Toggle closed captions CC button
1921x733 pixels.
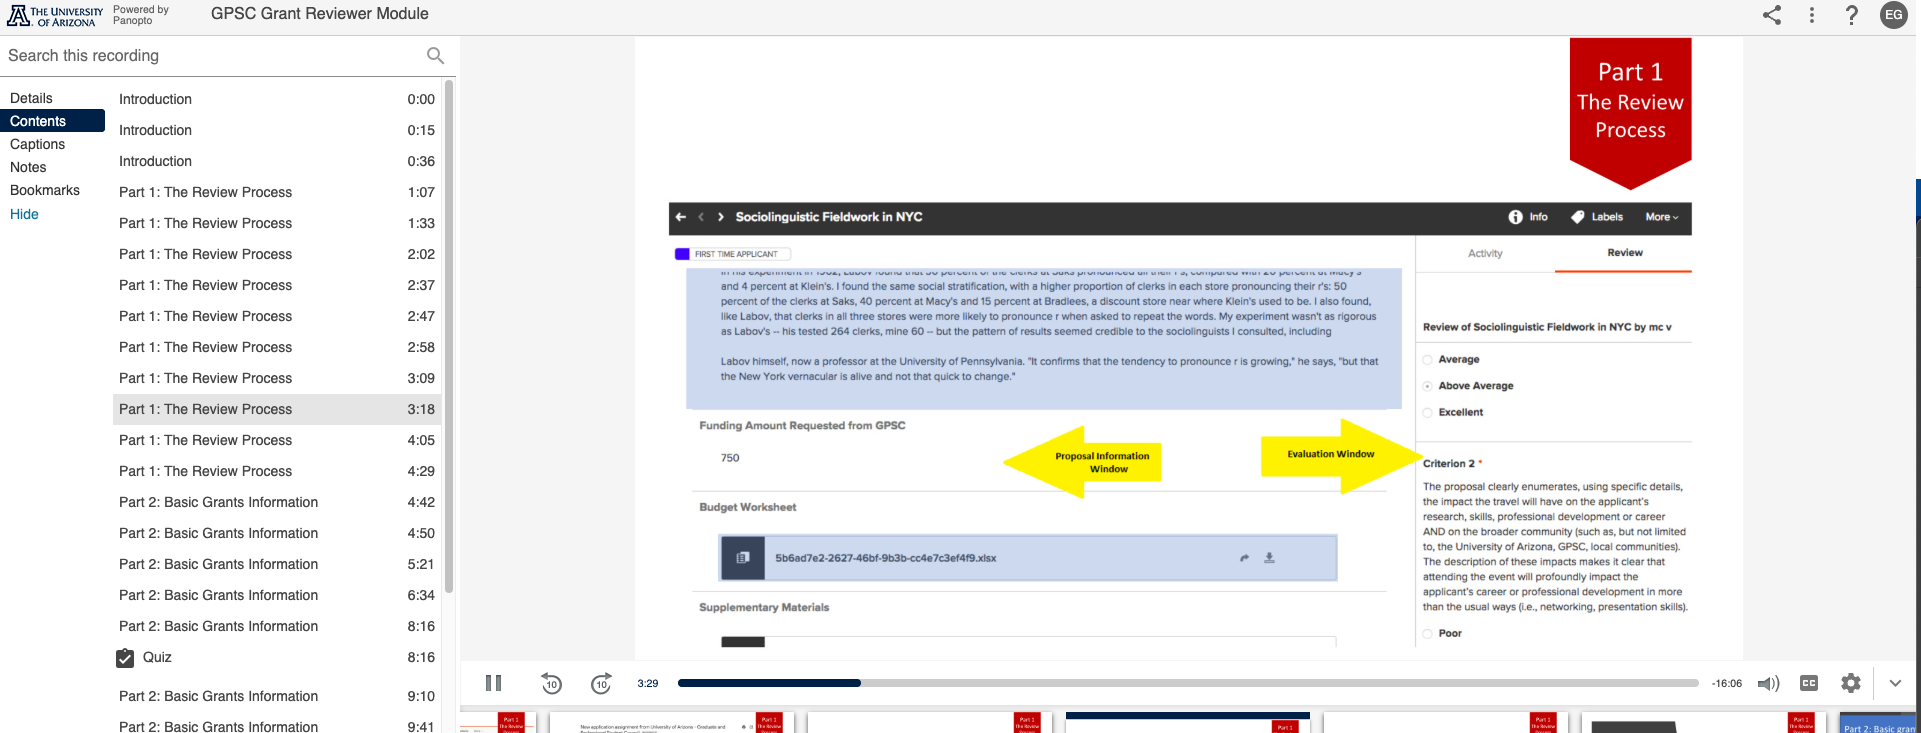[1809, 683]
